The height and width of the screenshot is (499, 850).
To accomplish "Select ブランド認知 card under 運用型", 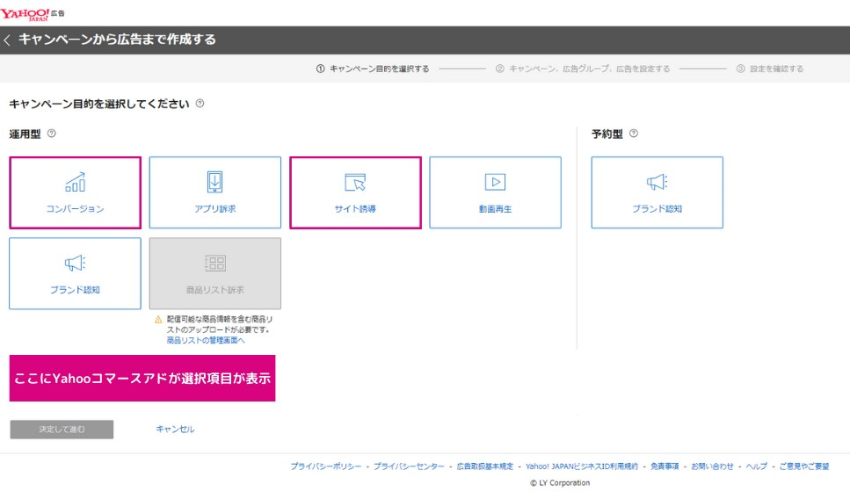I will (75, 274).
